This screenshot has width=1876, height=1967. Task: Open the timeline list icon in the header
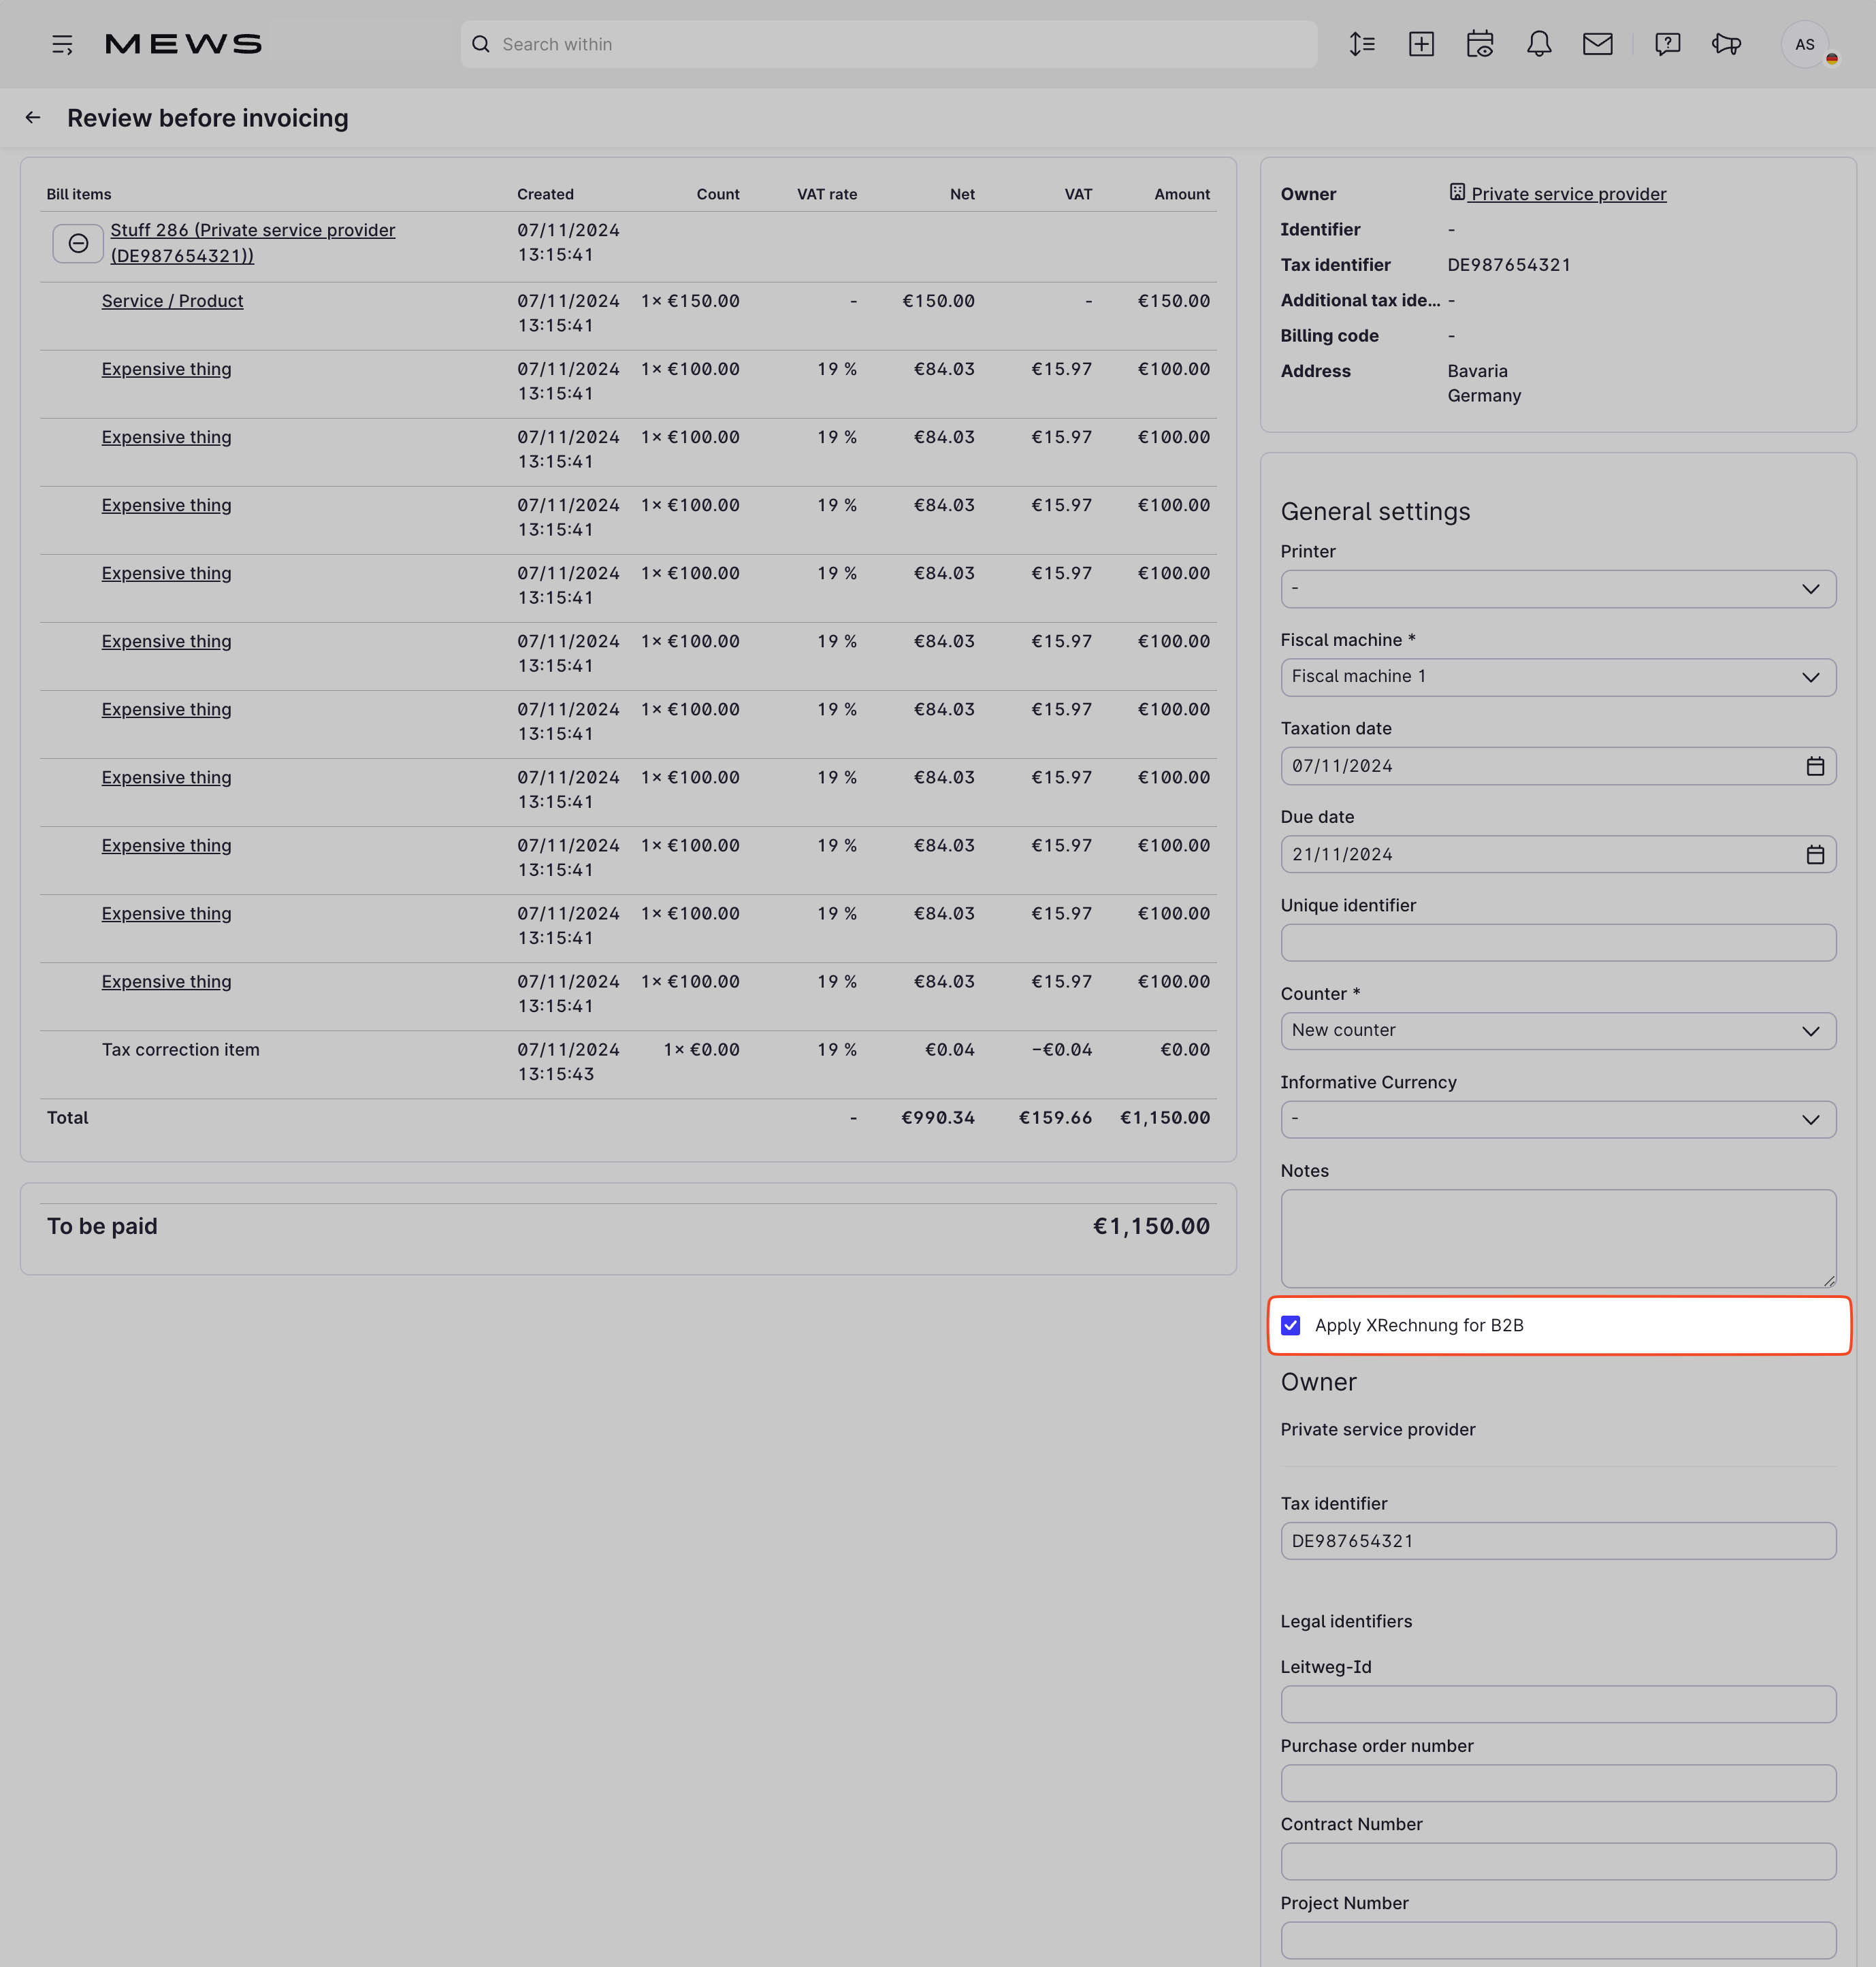[x=1362, y=44]
